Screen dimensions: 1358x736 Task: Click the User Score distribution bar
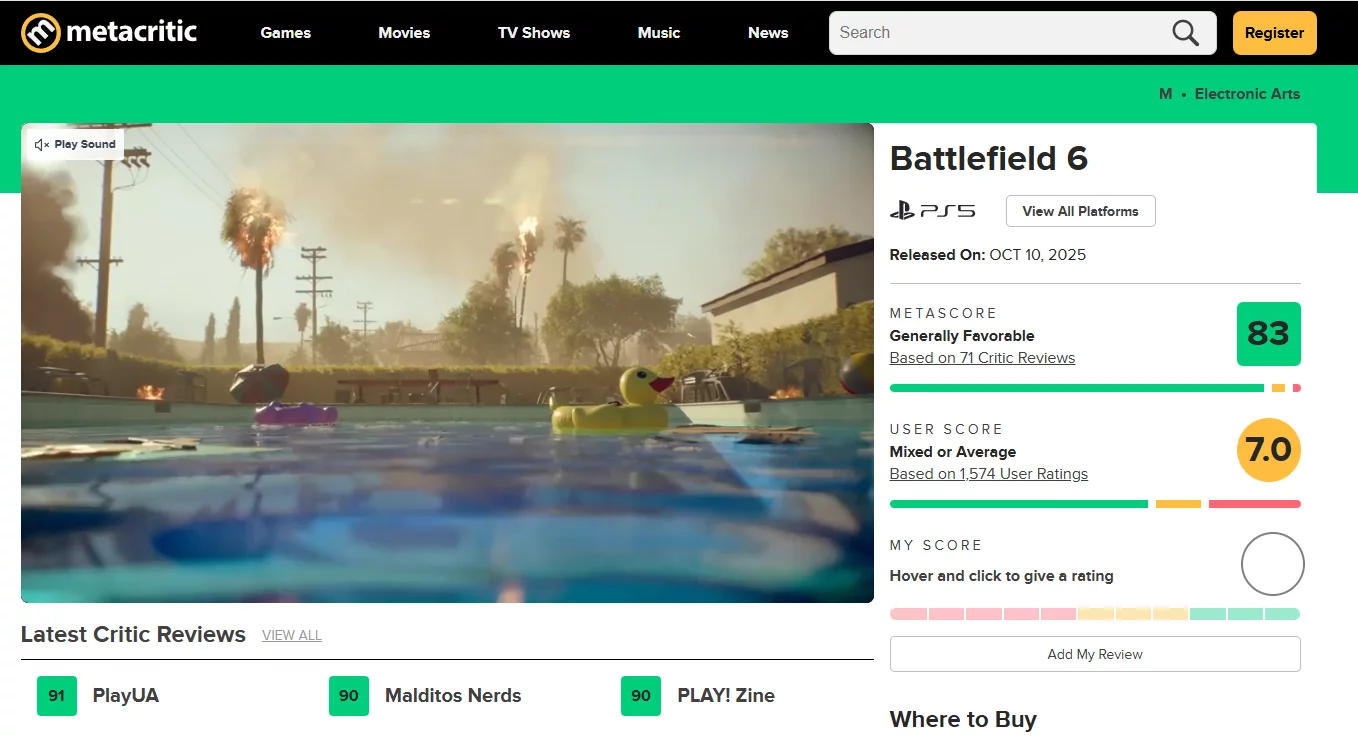[1095, 504]
